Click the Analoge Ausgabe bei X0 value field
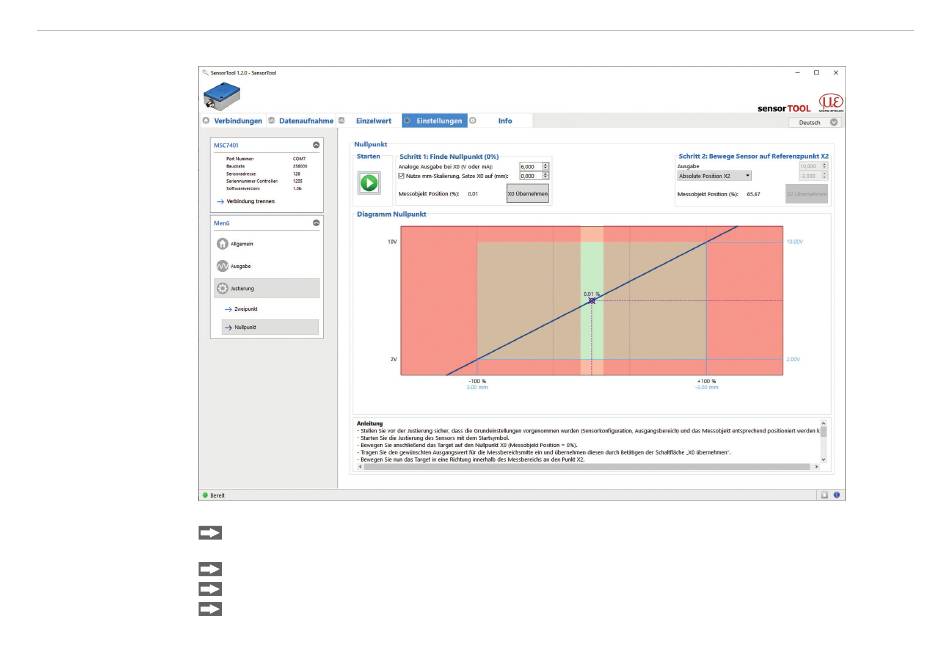Screen dimensions: 950x665 531,166
